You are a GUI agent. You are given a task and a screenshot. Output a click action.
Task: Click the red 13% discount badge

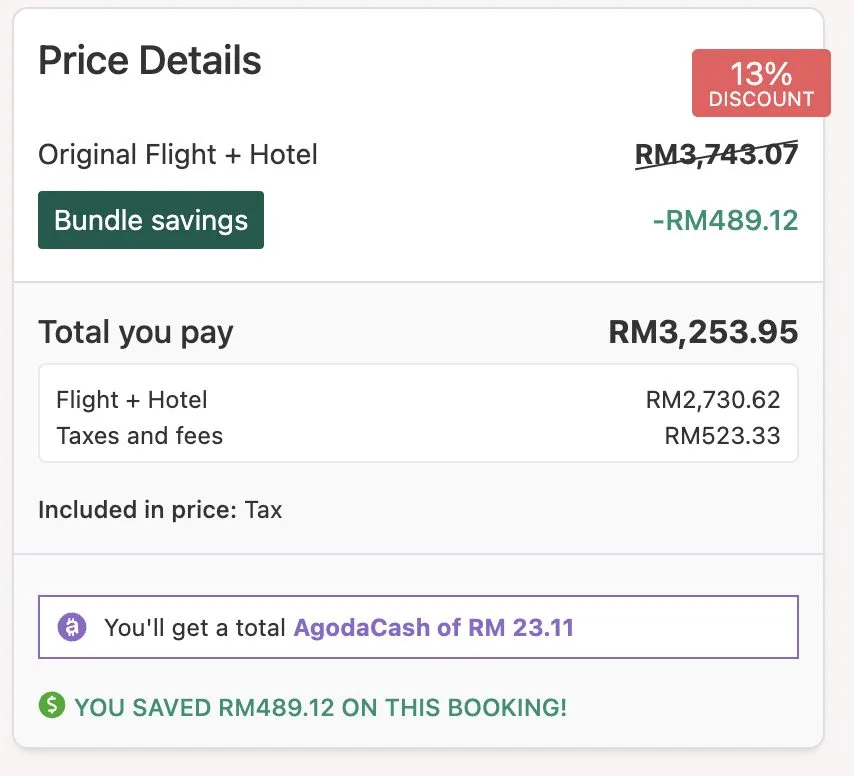761,83
